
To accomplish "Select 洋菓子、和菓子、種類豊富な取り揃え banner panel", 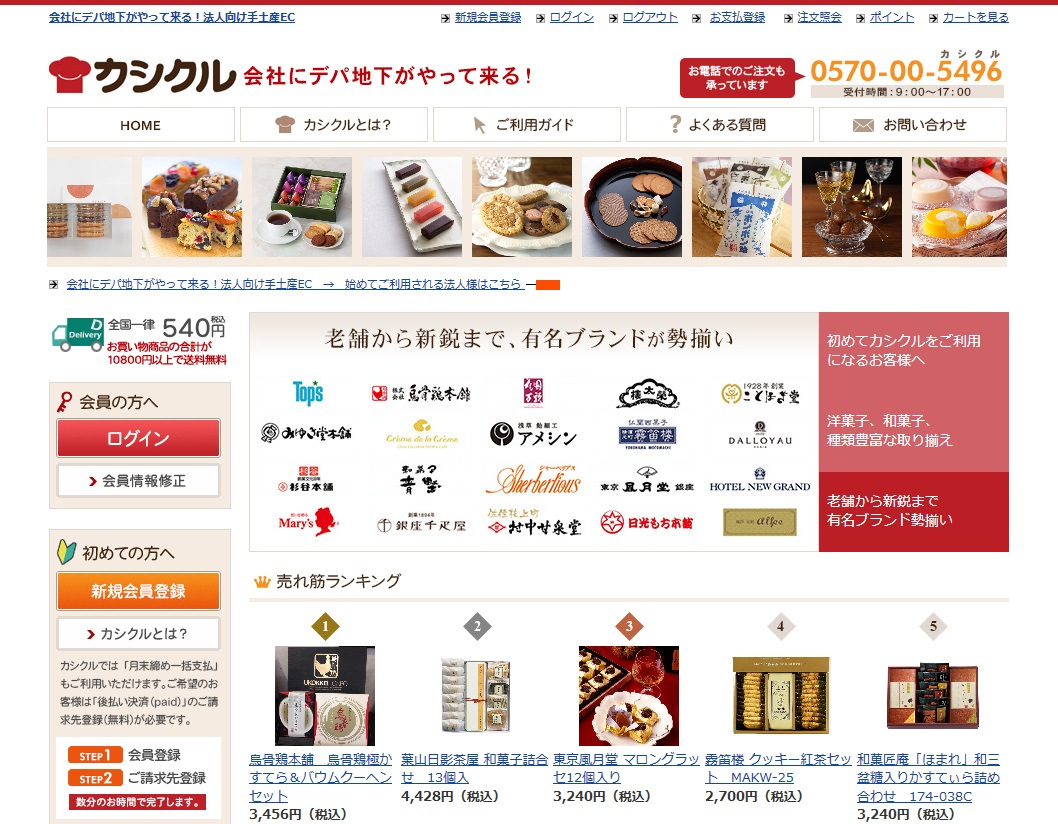I will pos(914,431).
